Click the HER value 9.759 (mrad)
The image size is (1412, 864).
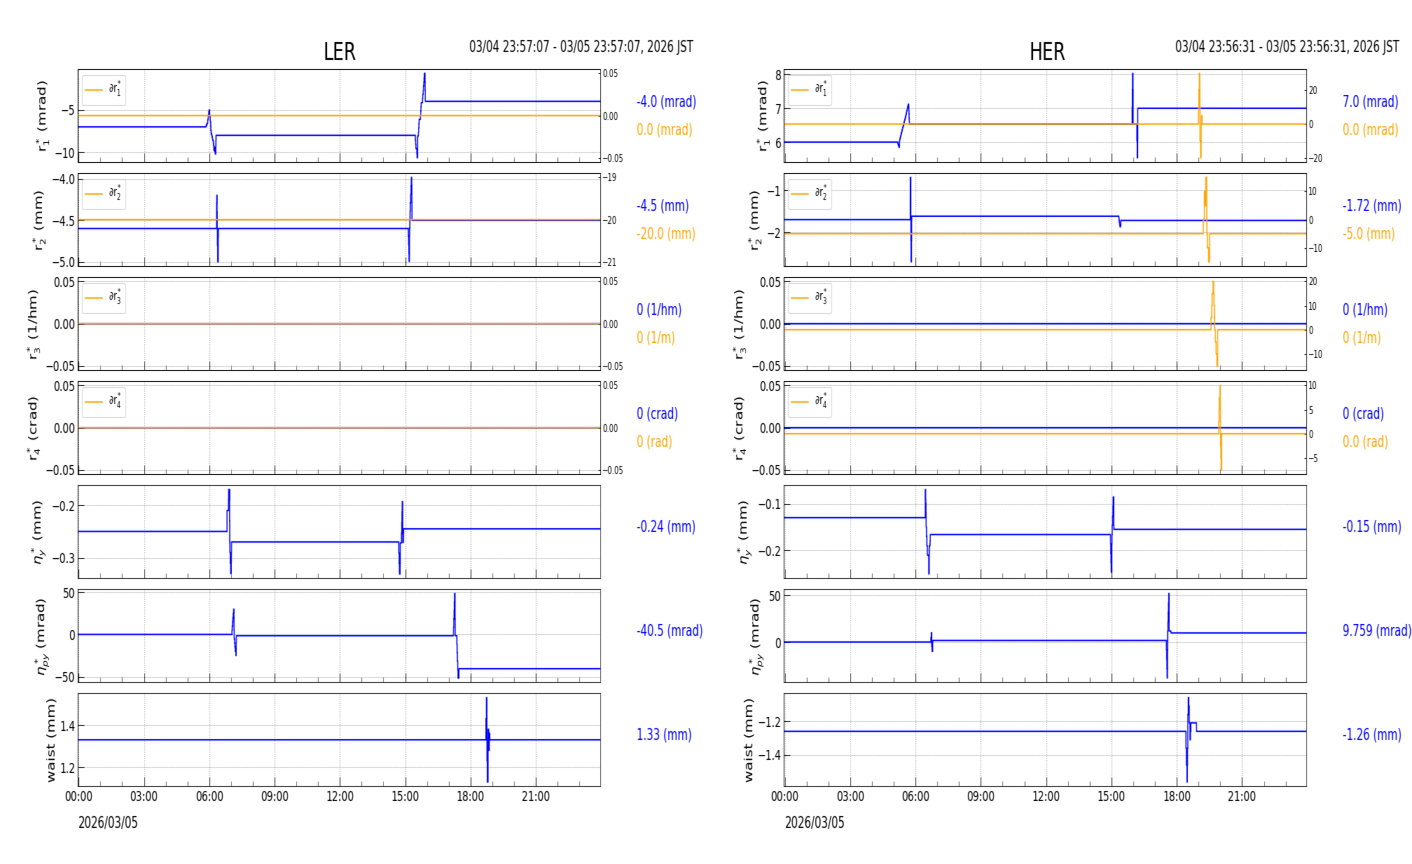tap(1377, 631)
